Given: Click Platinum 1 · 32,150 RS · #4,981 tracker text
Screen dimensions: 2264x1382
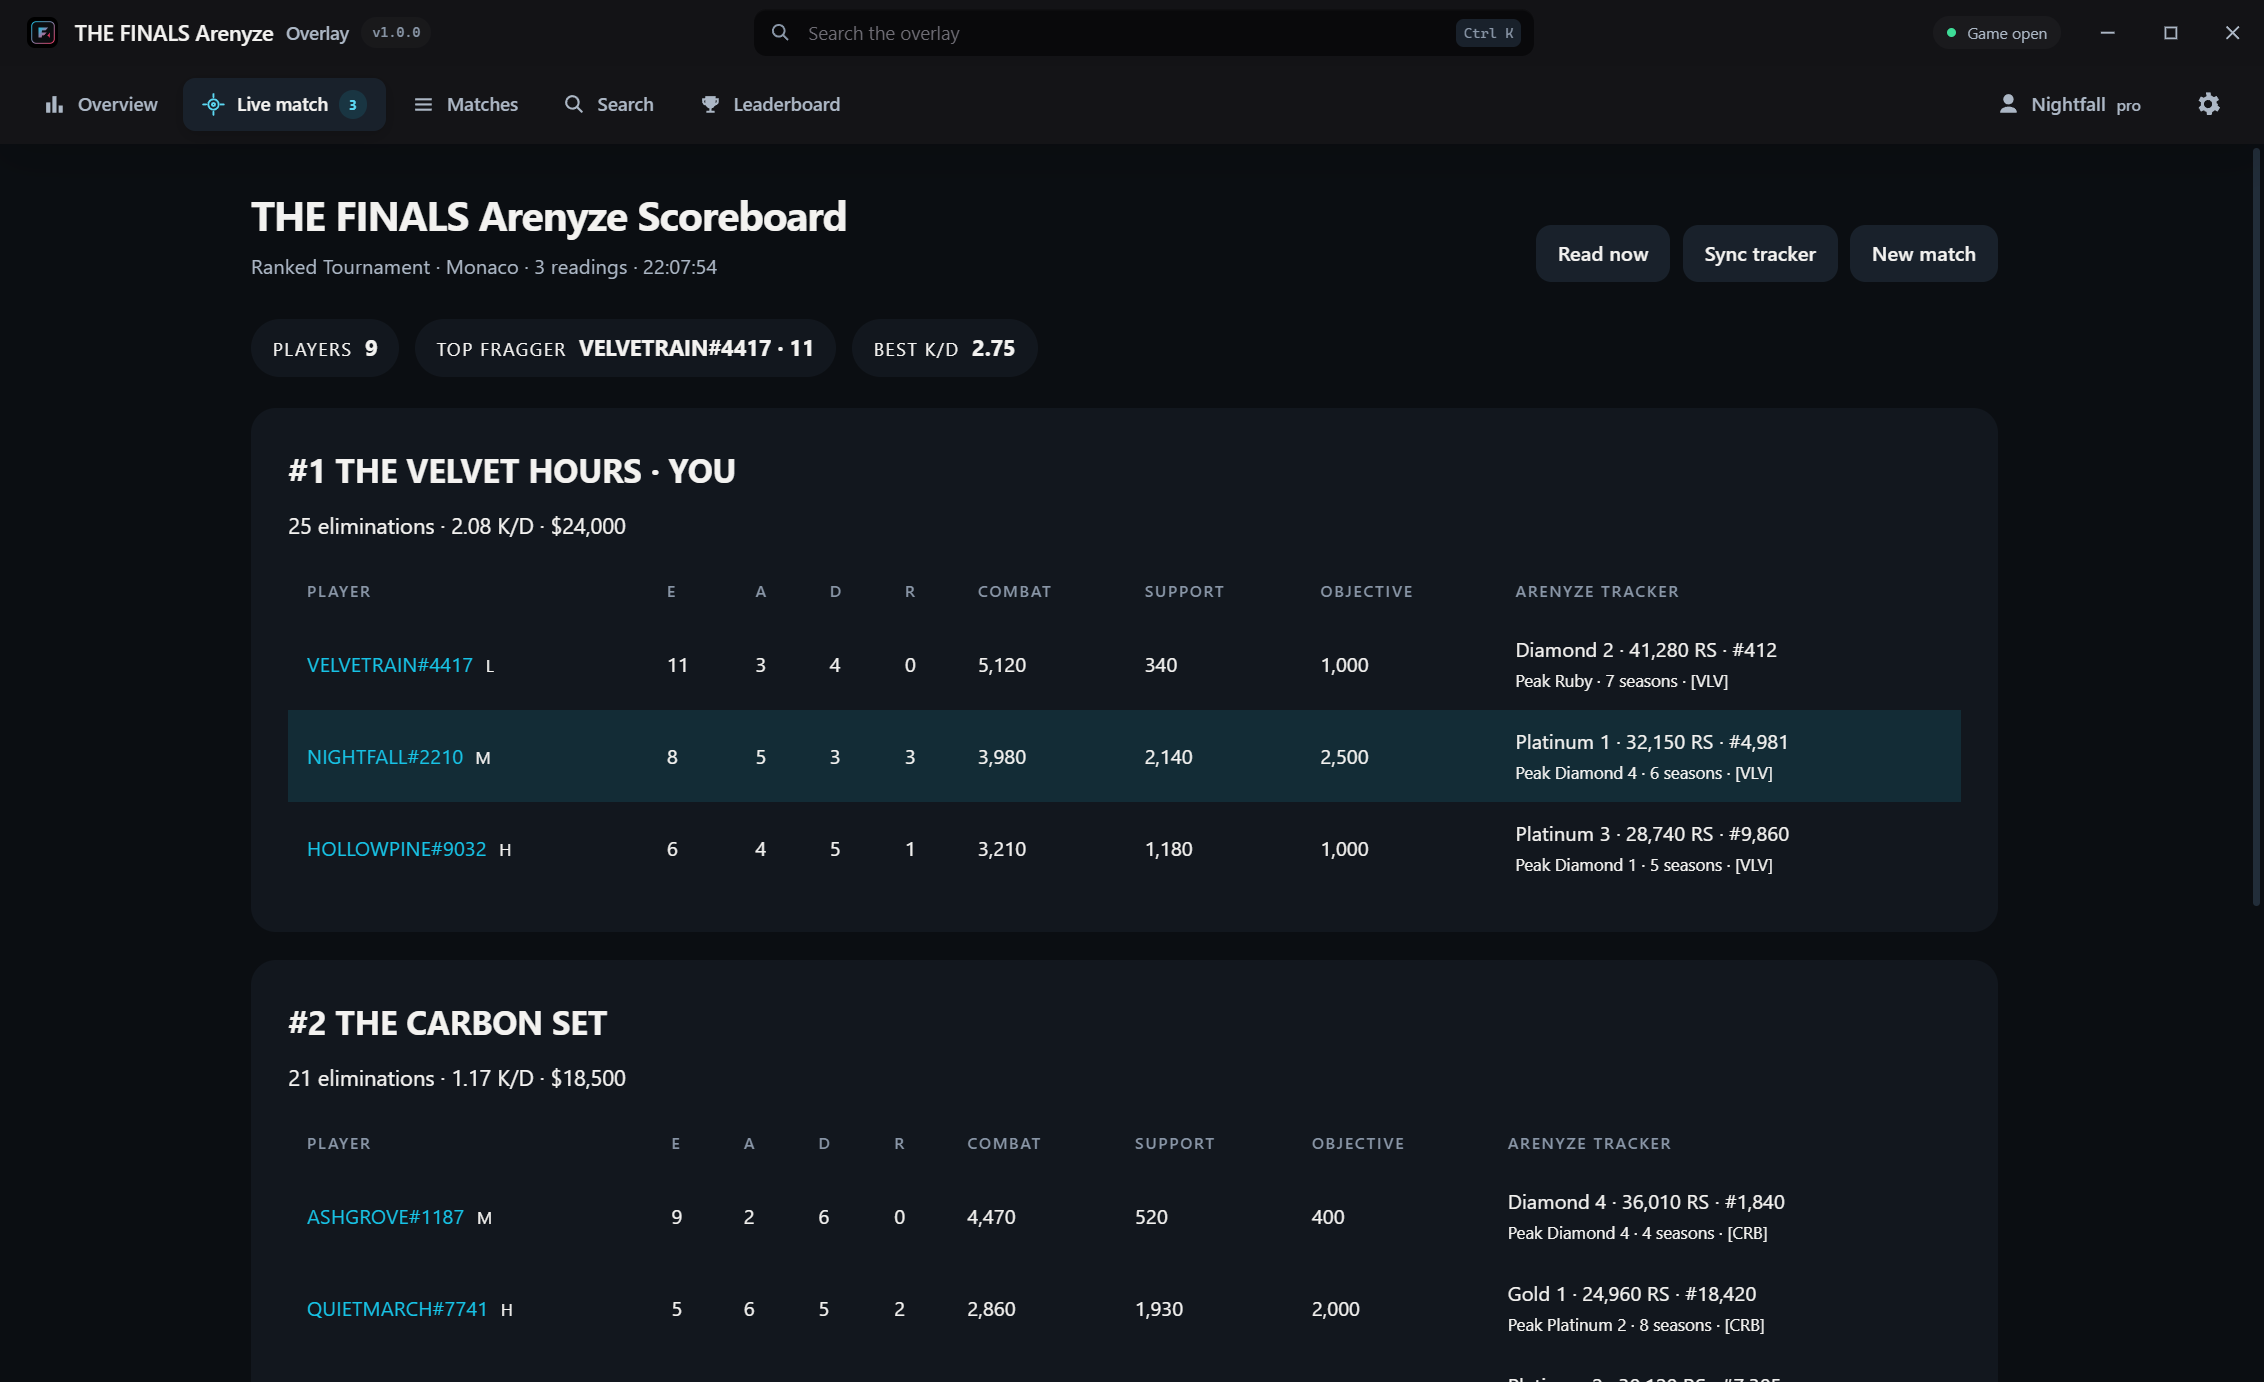Looking at the screenshot, I should (x=1651, y=742).
